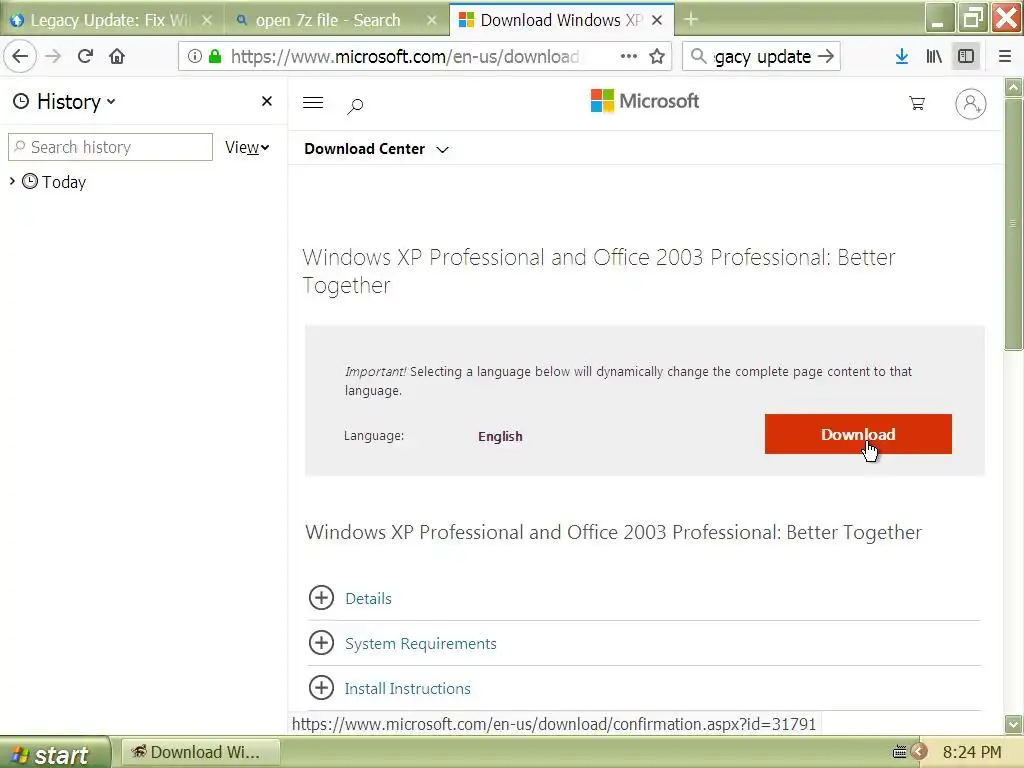Click the Microsoft logo
1024x768 pixels.
tap(645, 101)
